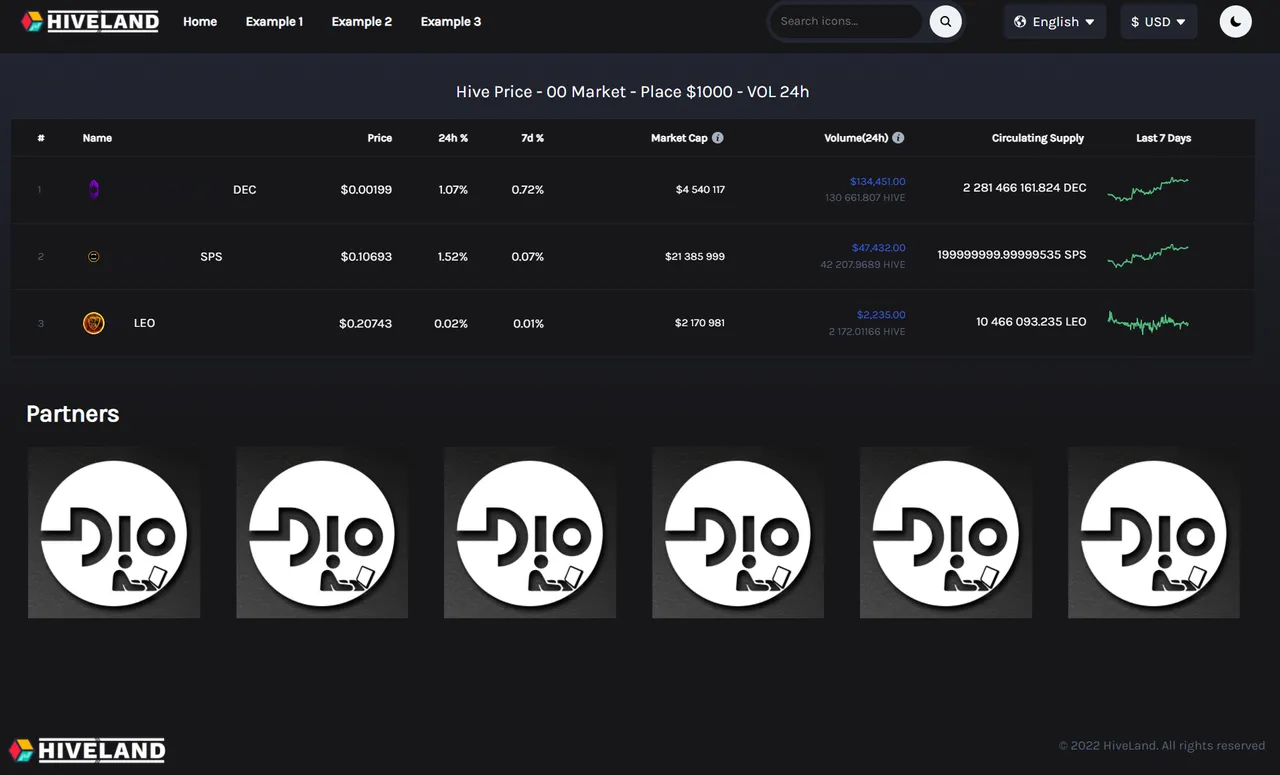This screenshot has width=1280, height=775.
Task: Click the # rank column header
Action: click(41, 138)
